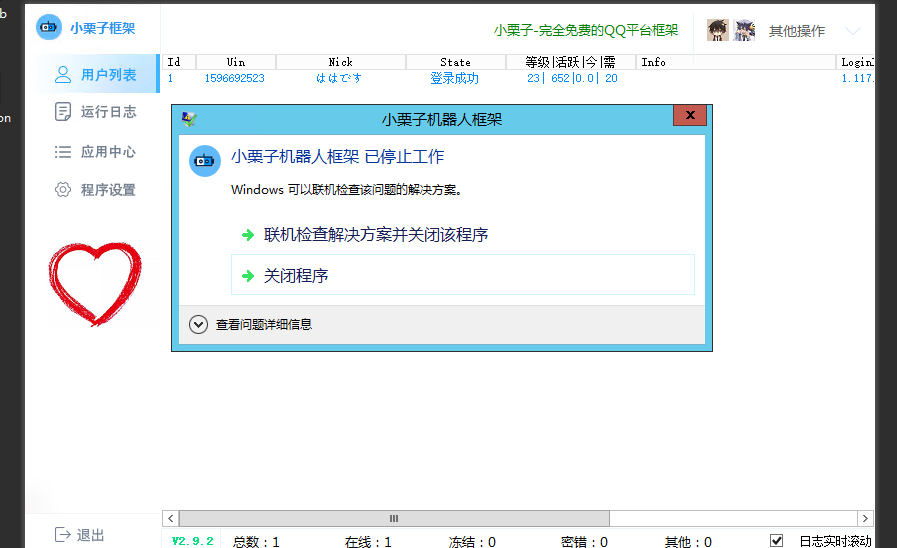Viewport: 897px width, 548px height.
Task: Click the robot icon in crash dialog
Action: (x=205, y=161)
